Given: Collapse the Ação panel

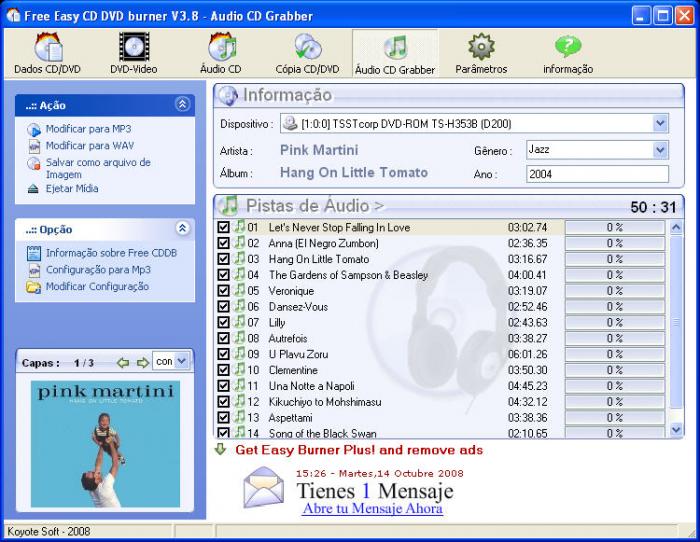Looking at the screenshot, I should click(x=182, y=104).
